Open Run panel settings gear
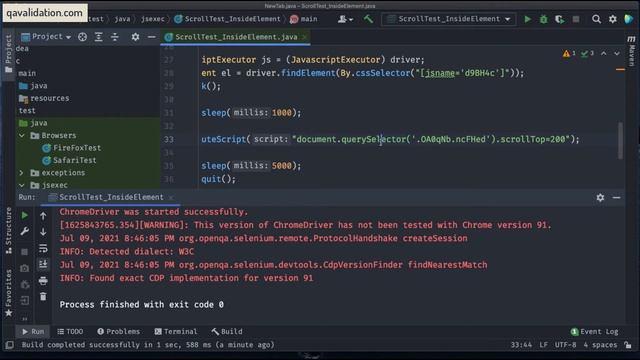640x360 pixels. coord(600,198)
